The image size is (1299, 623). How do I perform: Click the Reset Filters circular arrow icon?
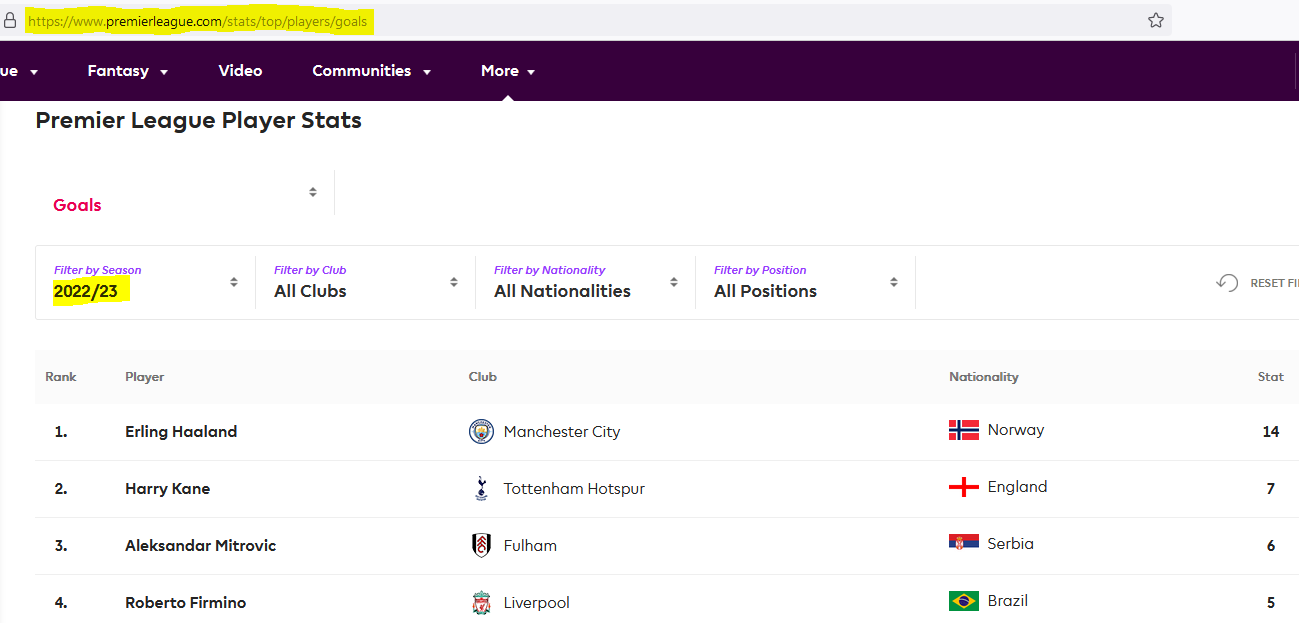[x=1227, y=283]
